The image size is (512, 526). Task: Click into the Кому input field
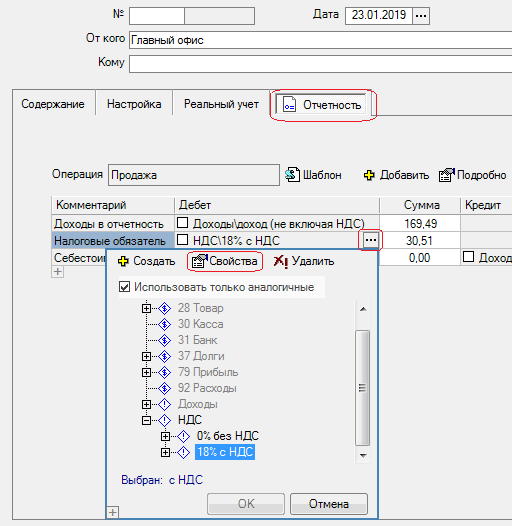click(x=320, y=64)
